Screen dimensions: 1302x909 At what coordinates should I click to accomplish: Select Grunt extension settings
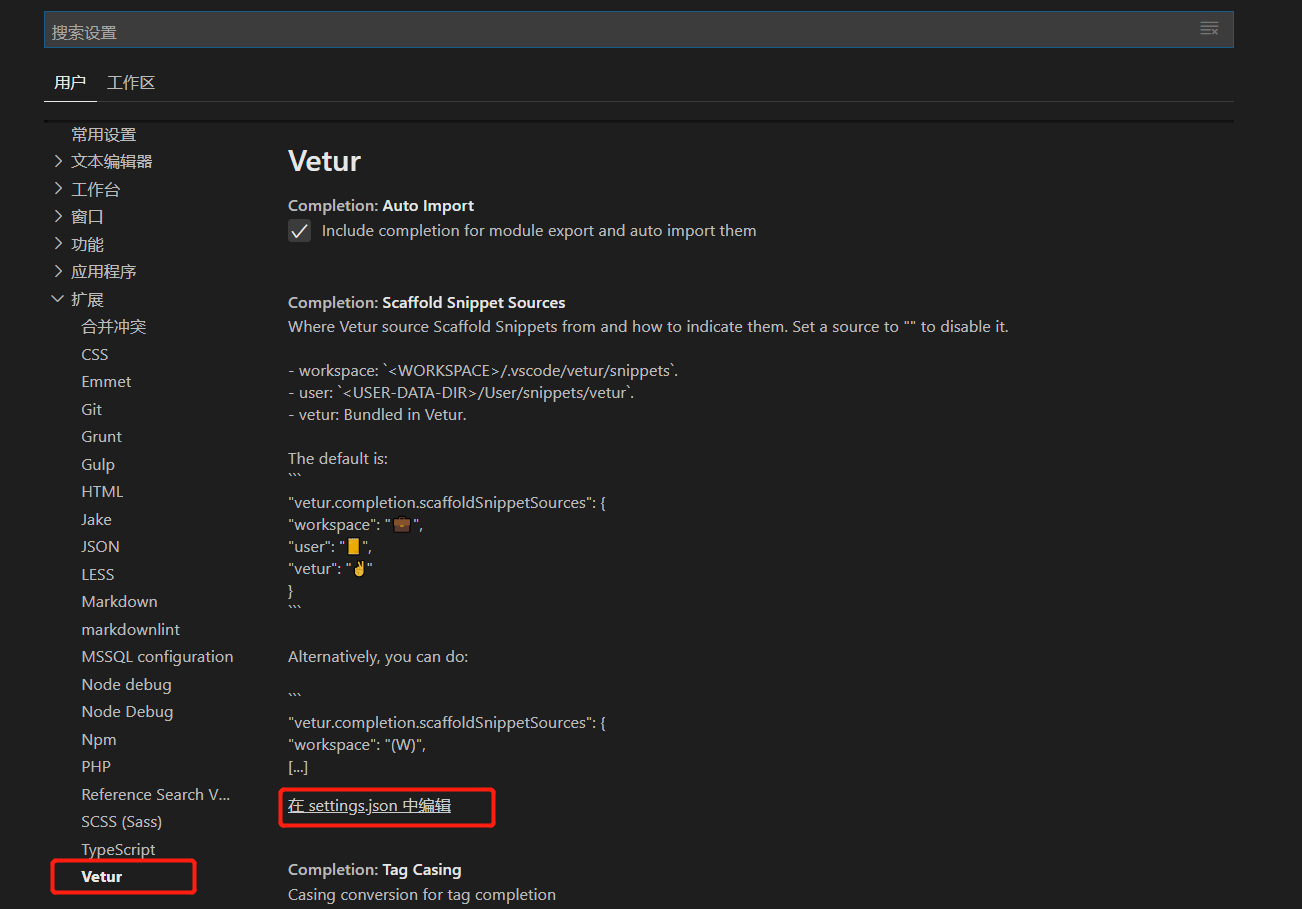click(102, 436)
